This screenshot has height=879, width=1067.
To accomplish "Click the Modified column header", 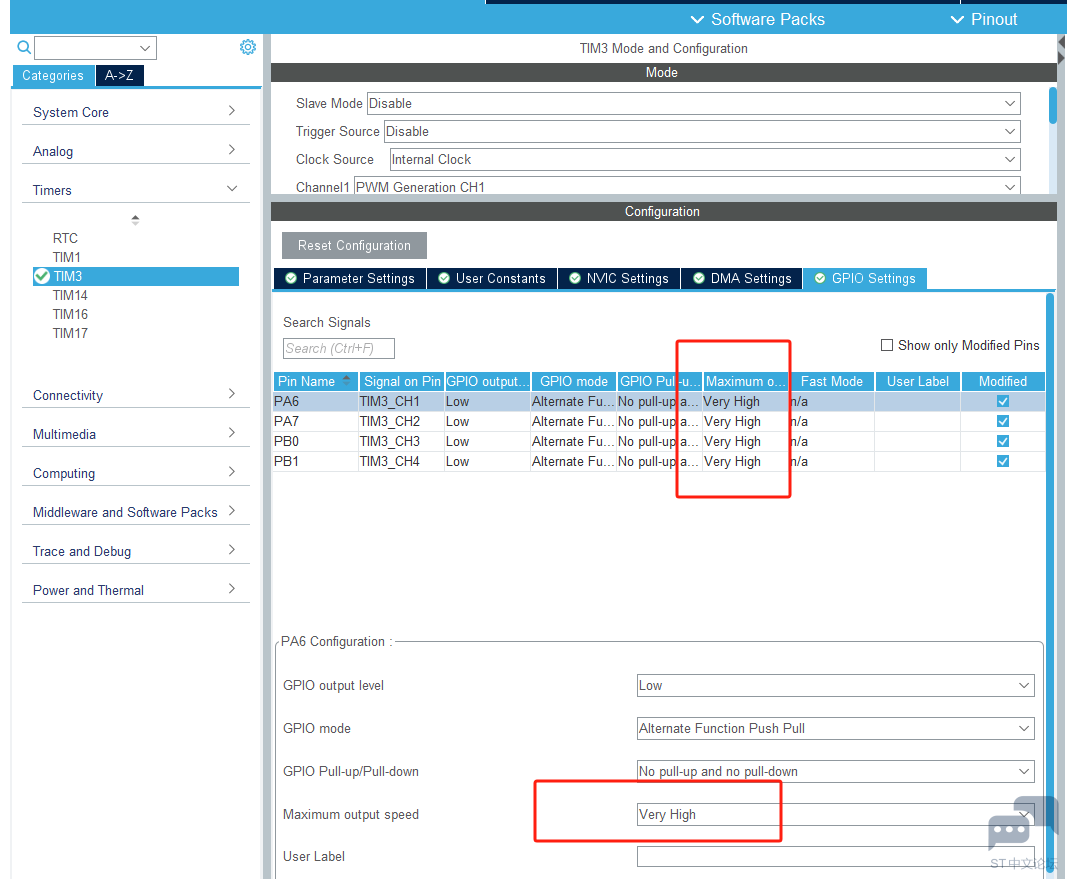I will pyautogui.click(x=1003, y=381).
